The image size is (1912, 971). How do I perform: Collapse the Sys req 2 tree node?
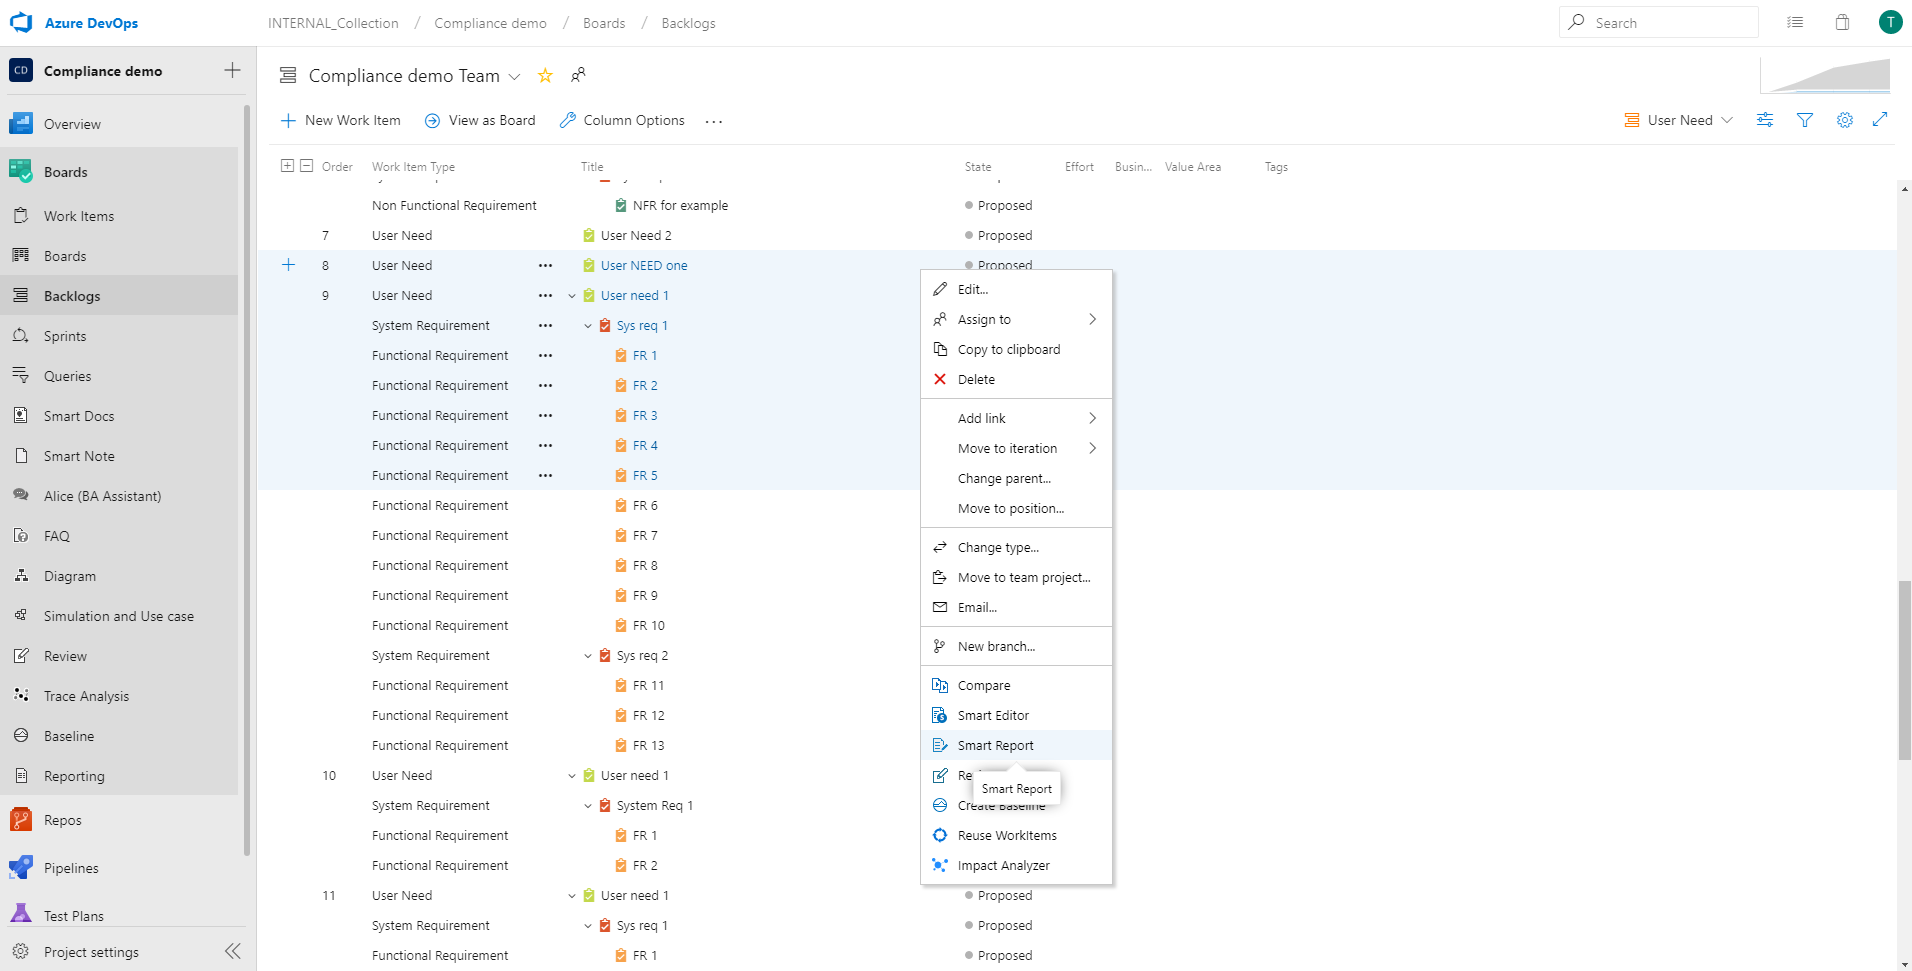(588, 656)
